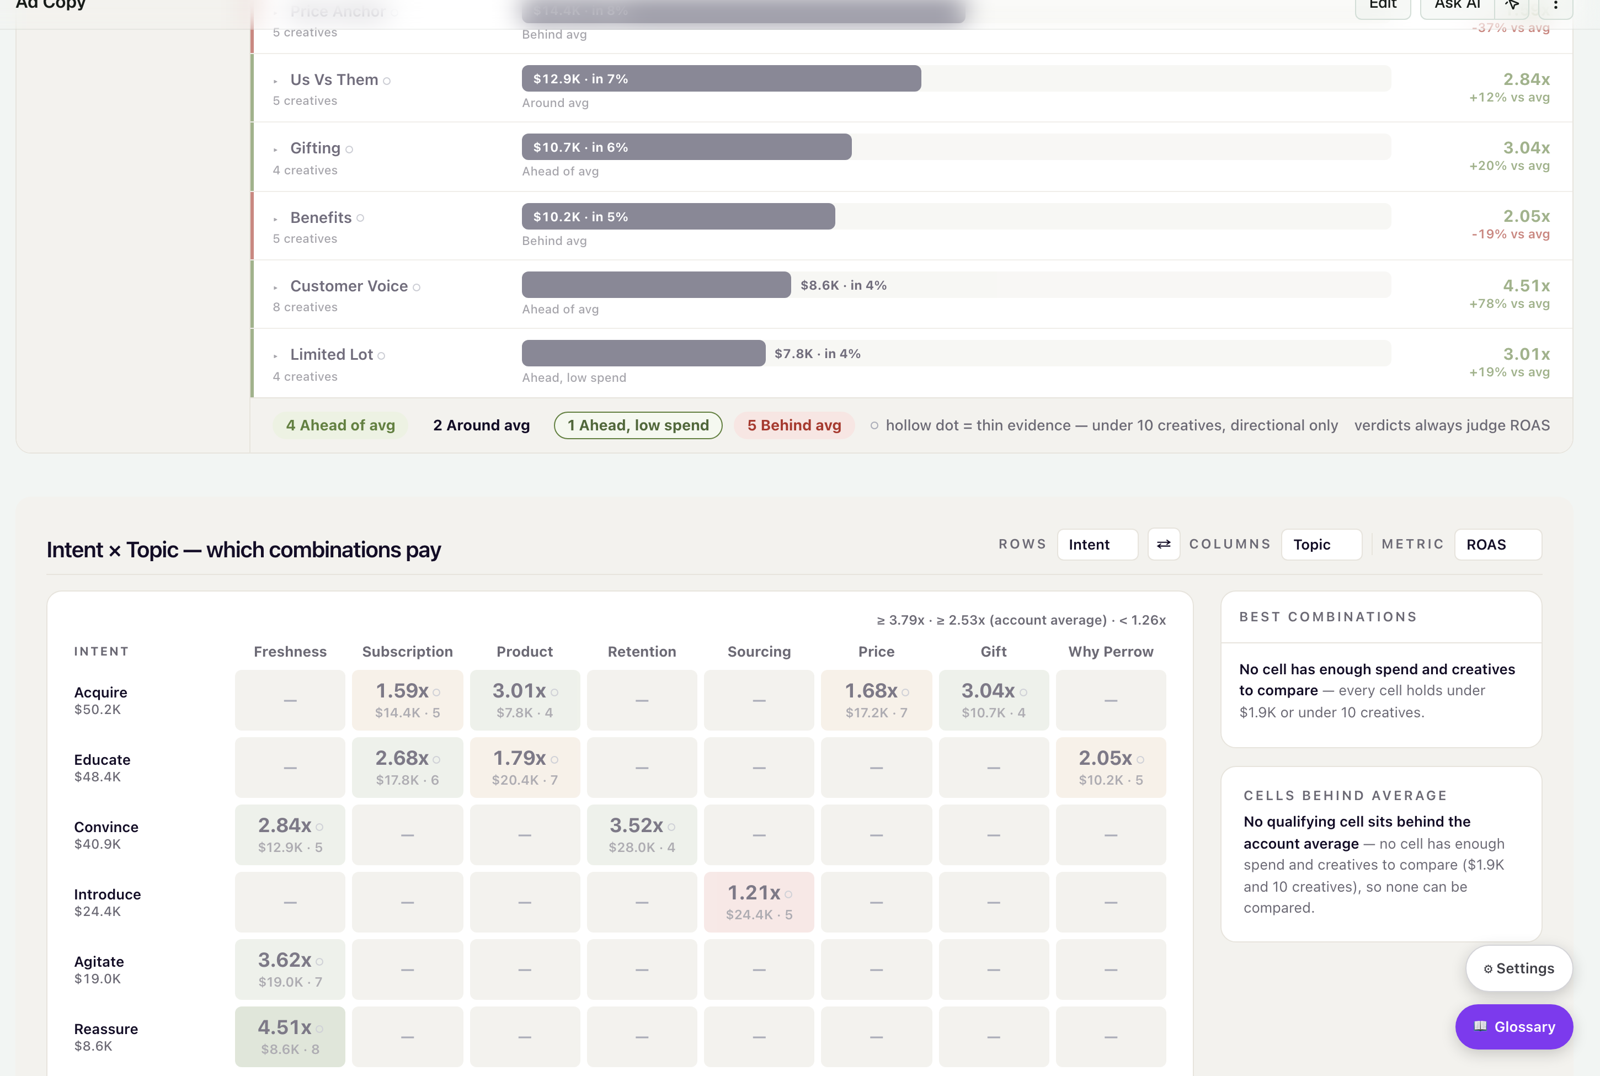This screenshot has height=1076, width=1600.
Task: Filter by 5 Behind avg
Action: pyautogui.click(x=794, y=425)
